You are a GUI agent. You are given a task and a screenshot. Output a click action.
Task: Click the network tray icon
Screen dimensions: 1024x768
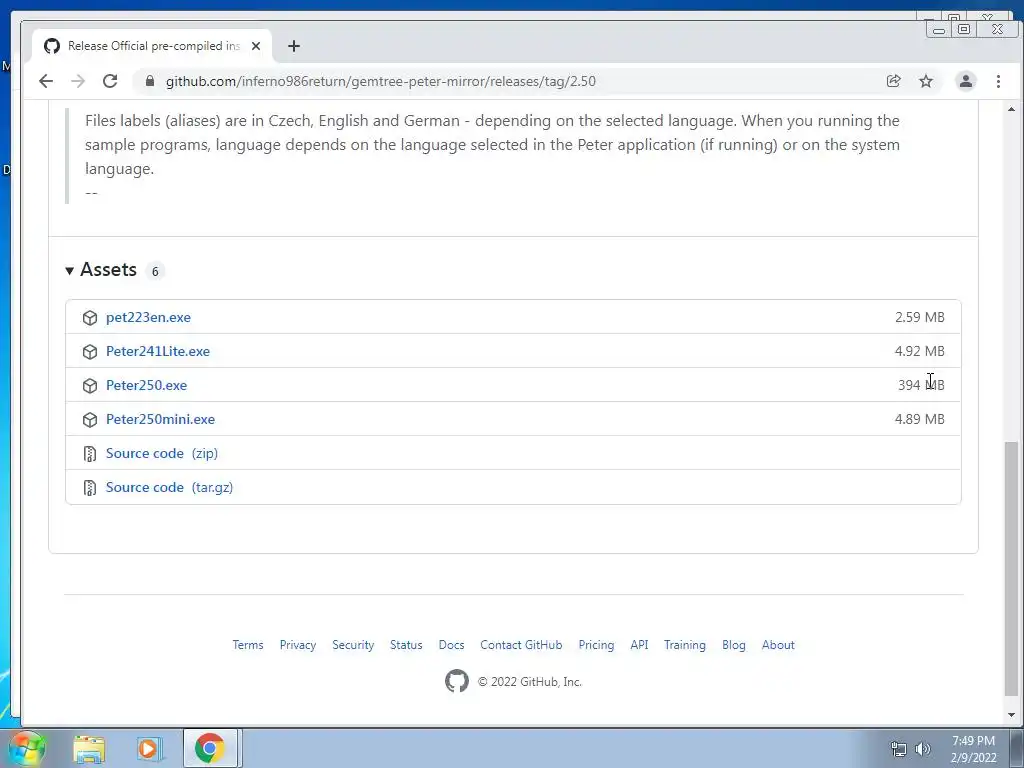899,749
